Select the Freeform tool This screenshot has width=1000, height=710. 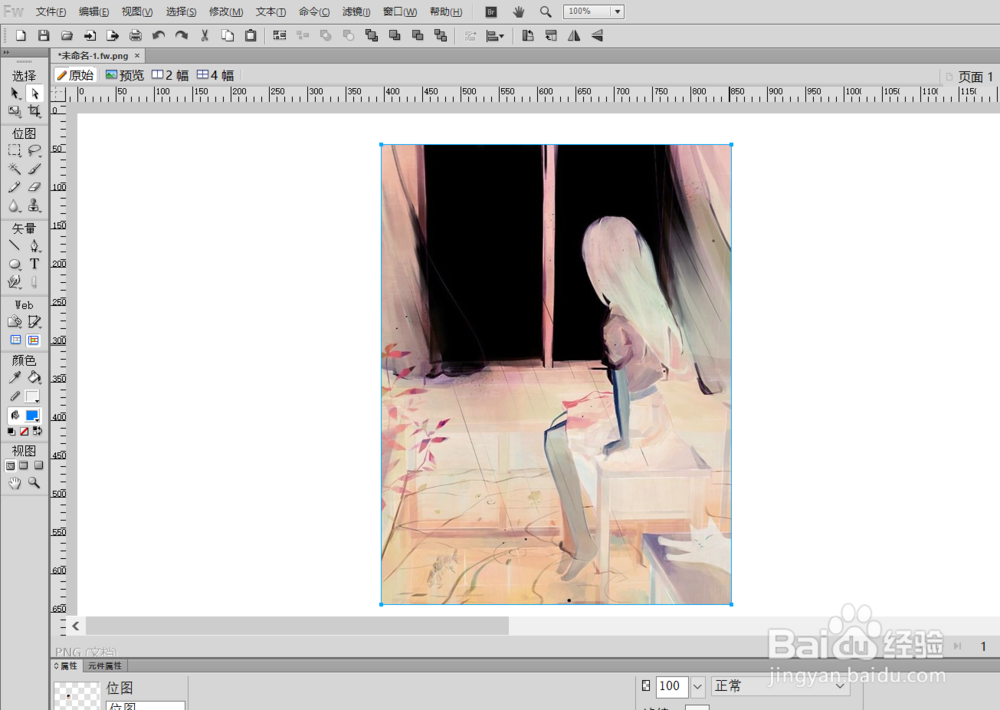coord(15,282)
